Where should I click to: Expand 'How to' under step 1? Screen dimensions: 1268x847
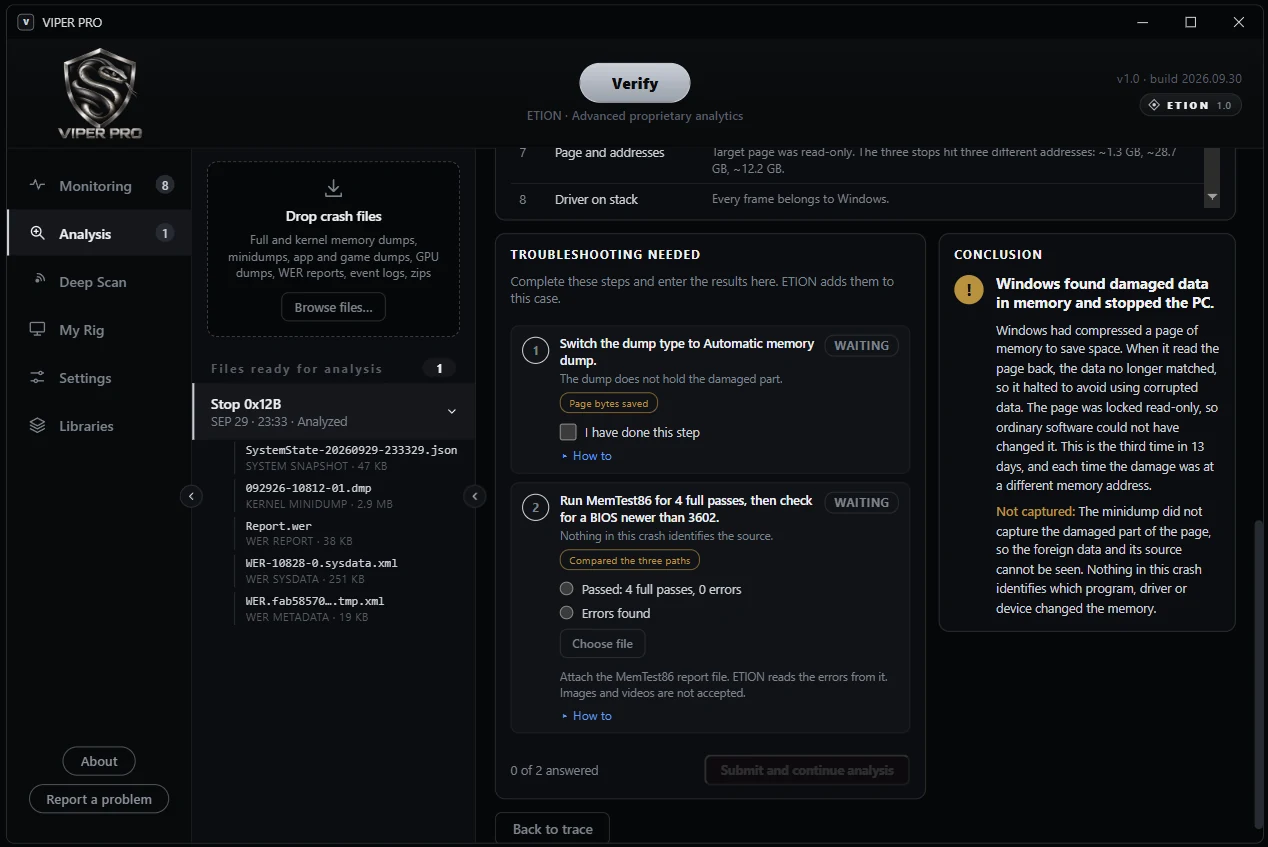(x=586, y=456)
